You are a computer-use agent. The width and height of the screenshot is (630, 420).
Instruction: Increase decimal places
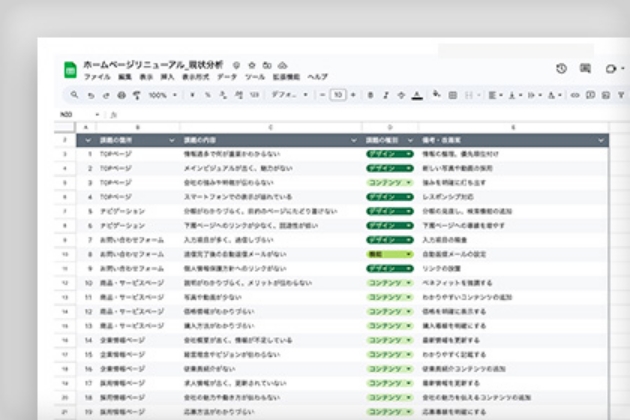tap(239, 95)
